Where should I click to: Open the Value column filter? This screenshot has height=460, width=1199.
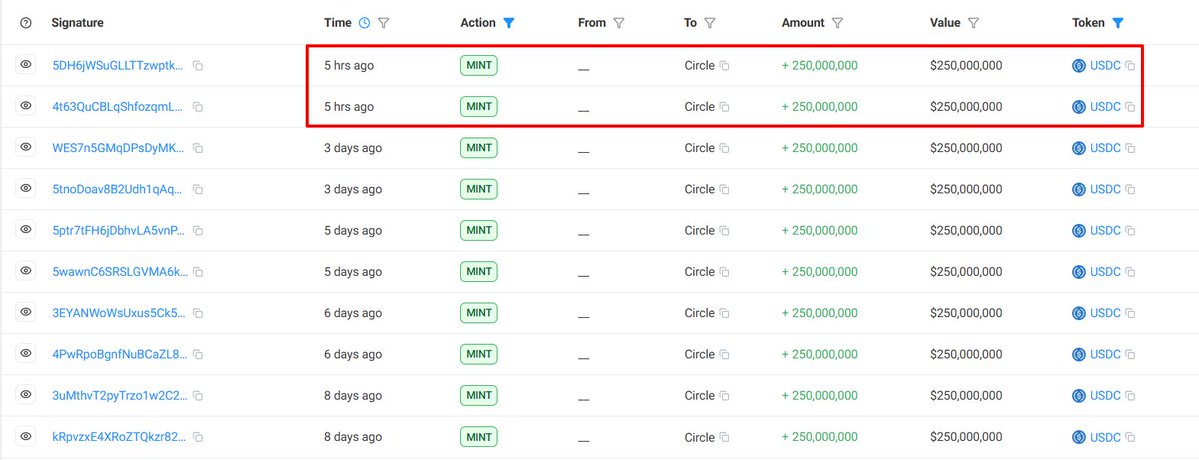pyautogui.click(x=973, y=23)
